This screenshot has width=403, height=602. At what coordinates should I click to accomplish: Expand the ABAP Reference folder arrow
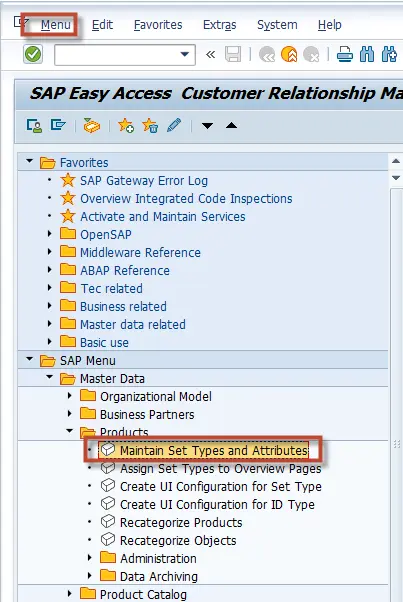pos(50,270)
